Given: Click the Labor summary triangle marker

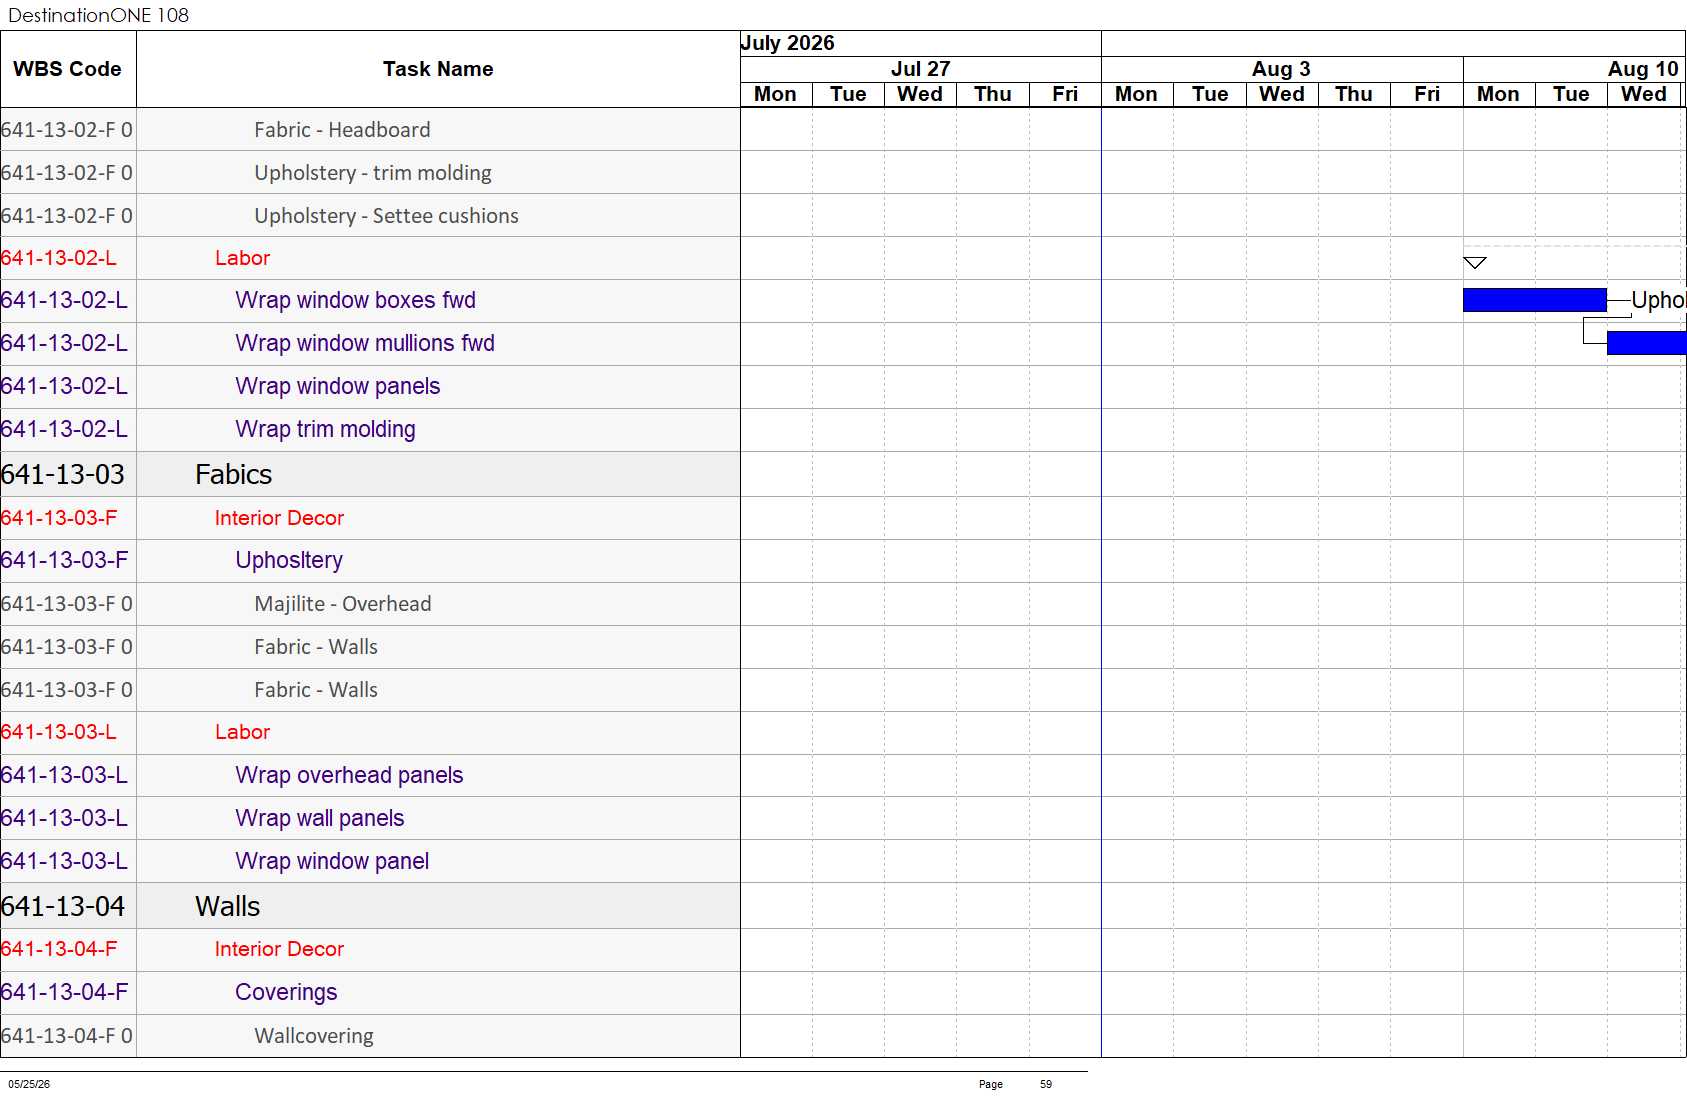Looking at the screenshot, I should 1474,263.
